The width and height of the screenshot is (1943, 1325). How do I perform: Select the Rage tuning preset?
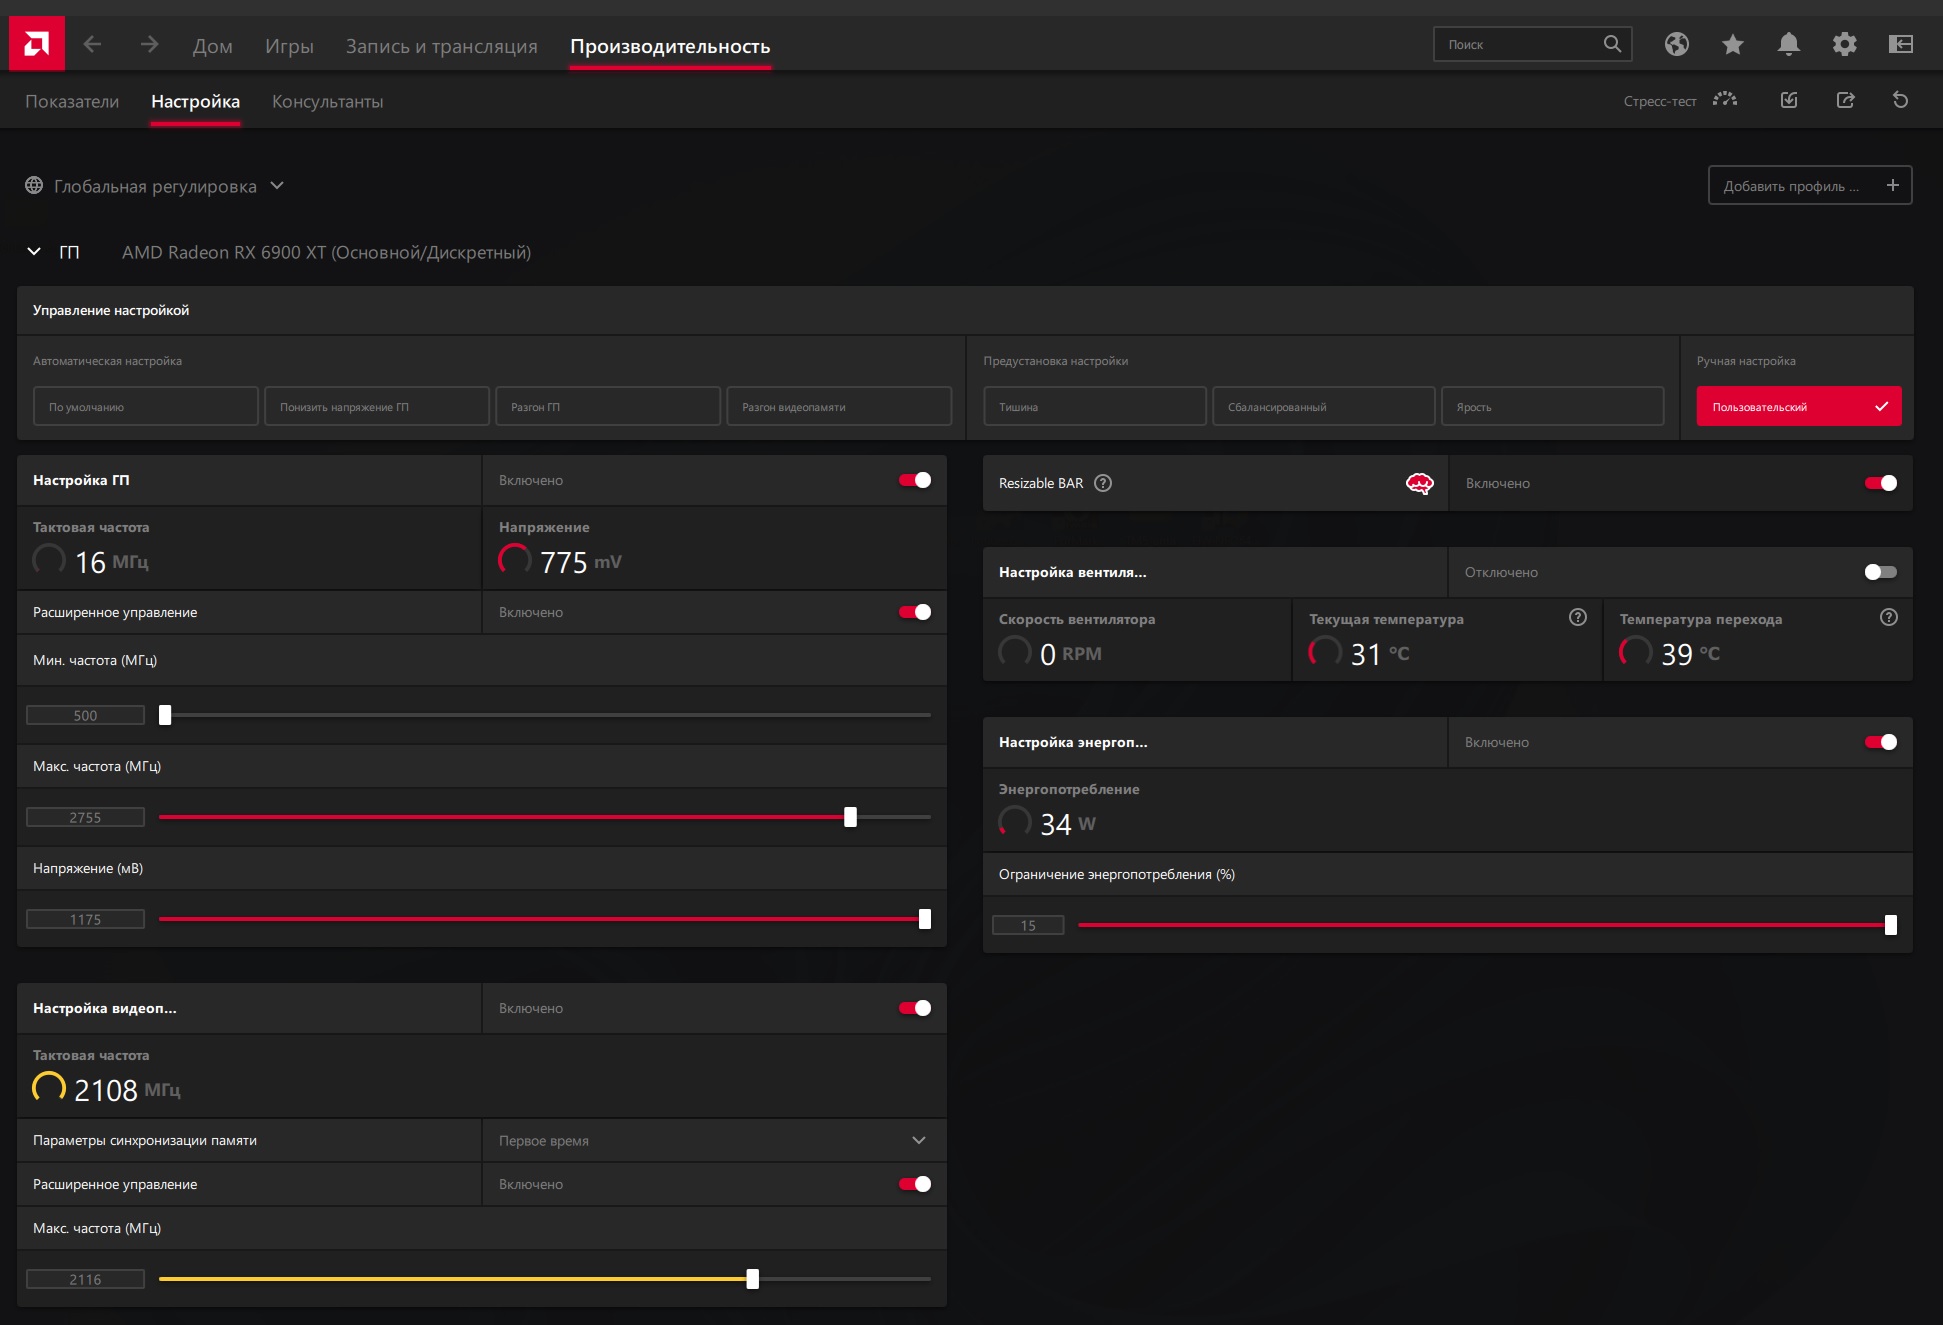tap(1552, 407)
